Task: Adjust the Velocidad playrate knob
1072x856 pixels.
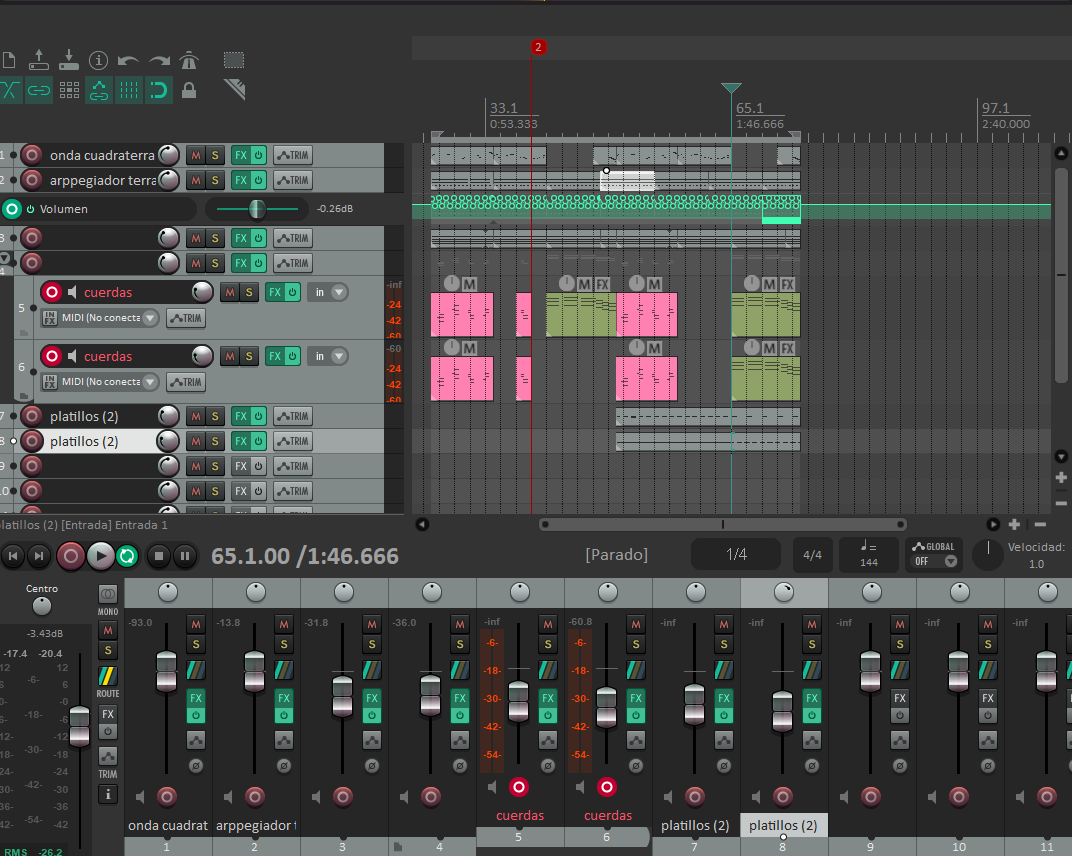Action: 987,555
